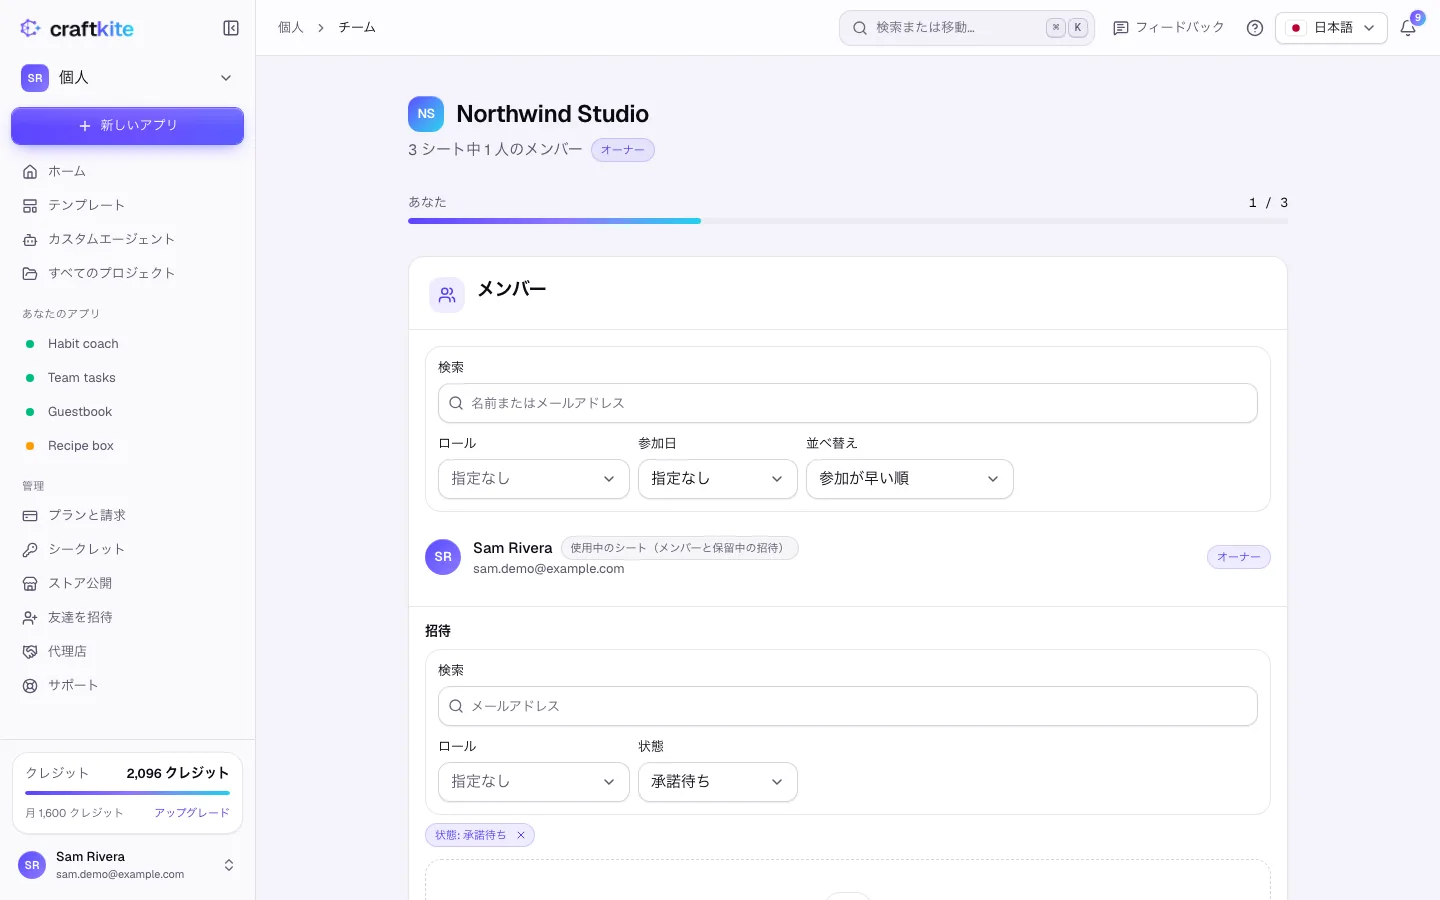
Task: Click the SR avatar in Sam Rivera member row
Action: click(x=443, y=557)
